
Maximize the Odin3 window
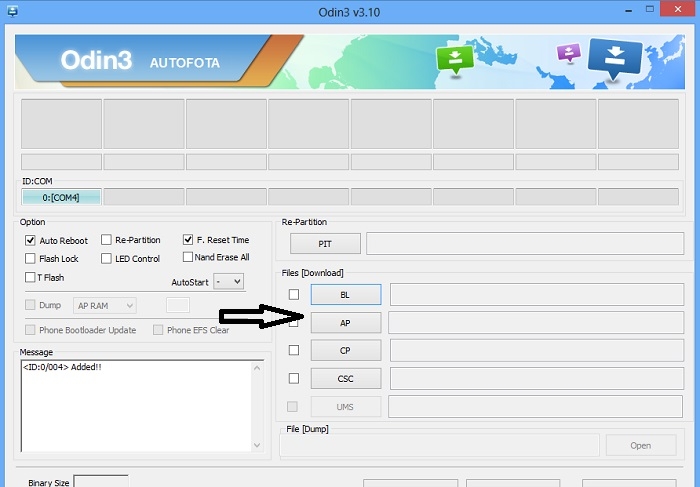coord(650,9)
